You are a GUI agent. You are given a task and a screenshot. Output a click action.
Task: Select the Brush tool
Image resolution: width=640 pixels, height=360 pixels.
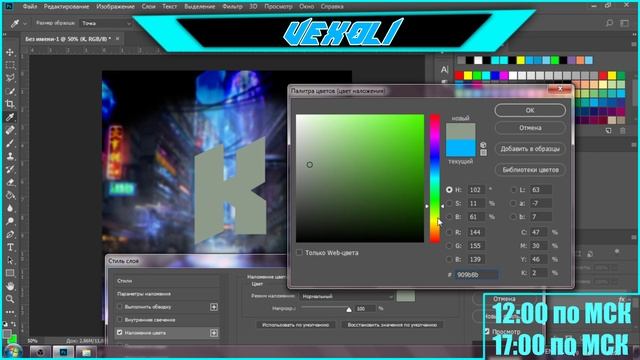pyautogui.click(x=10, y=143)
